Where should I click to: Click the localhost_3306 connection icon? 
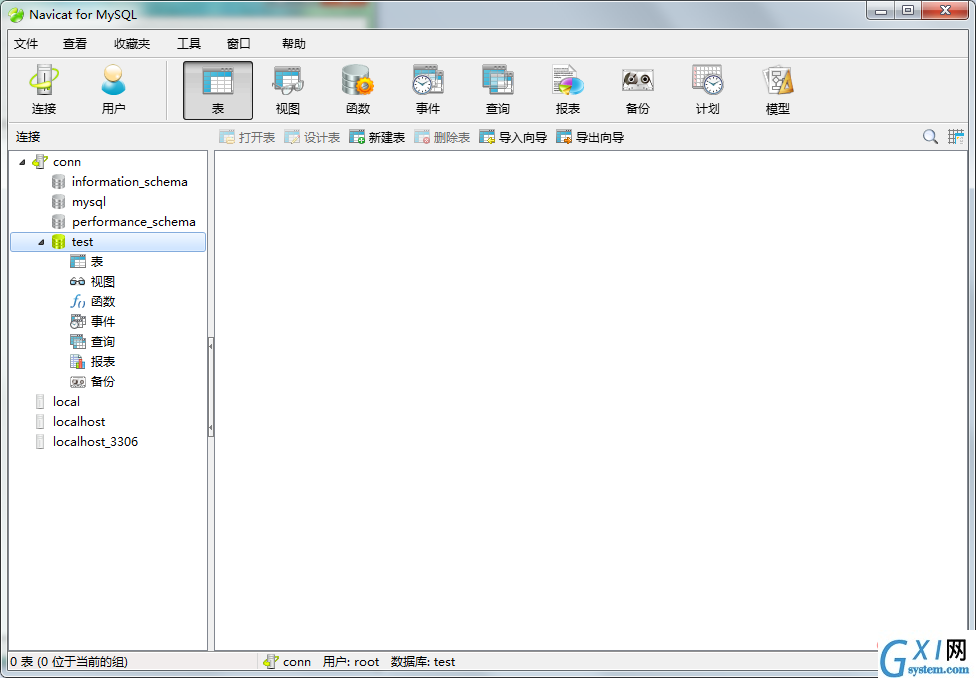(40, 441)
